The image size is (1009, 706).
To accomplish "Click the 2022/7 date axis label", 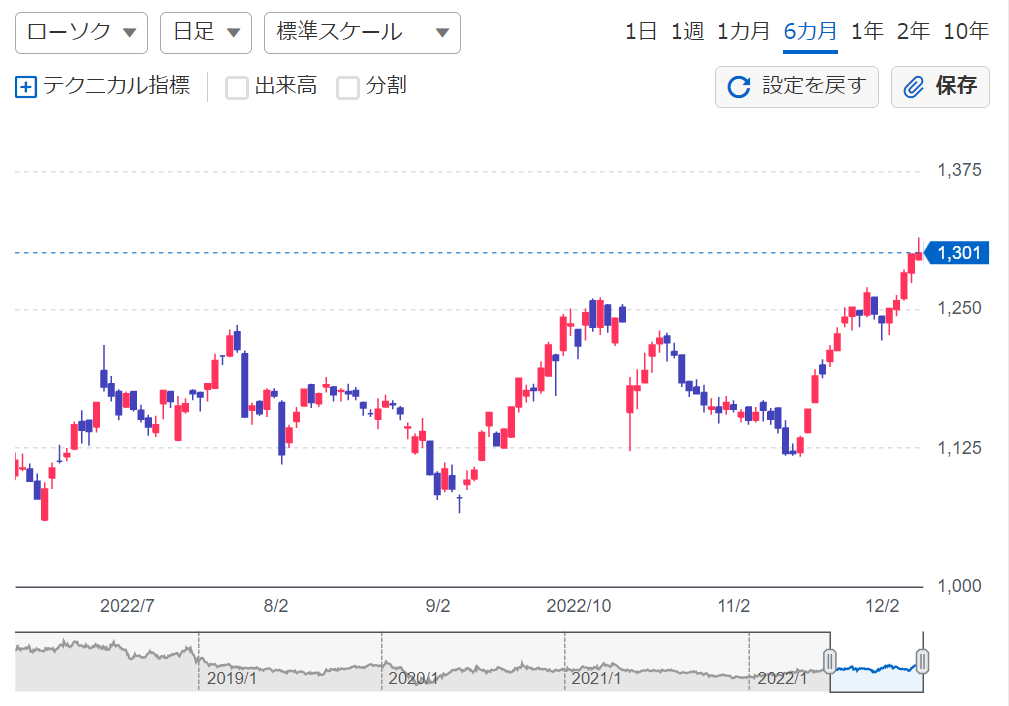I will [x=127, y=606].
